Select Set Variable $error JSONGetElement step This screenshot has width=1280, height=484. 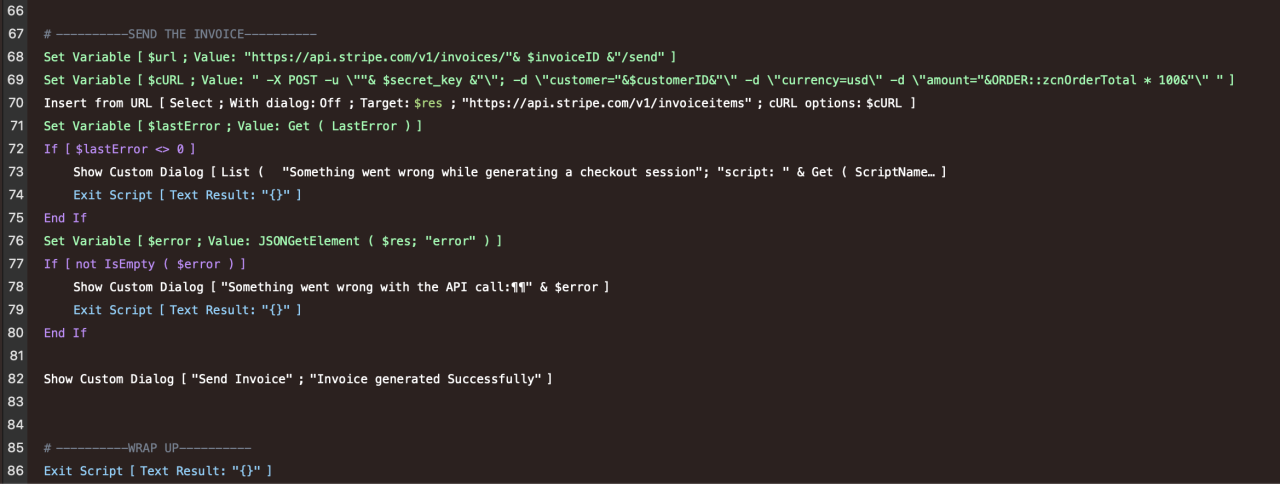click(x=272, y=241)
